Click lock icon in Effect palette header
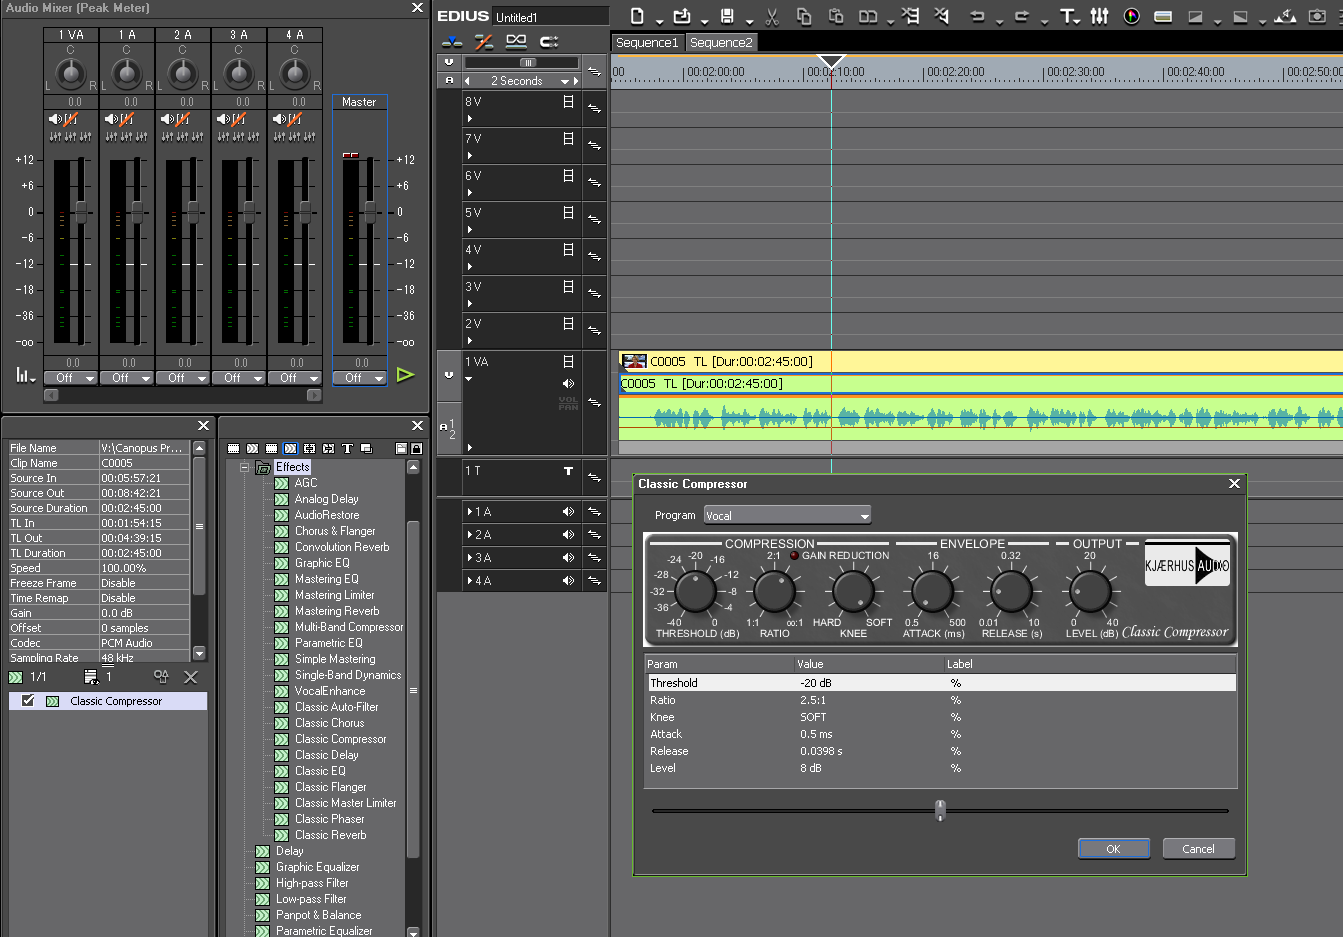1343x937 pixels. pos(416,449)
